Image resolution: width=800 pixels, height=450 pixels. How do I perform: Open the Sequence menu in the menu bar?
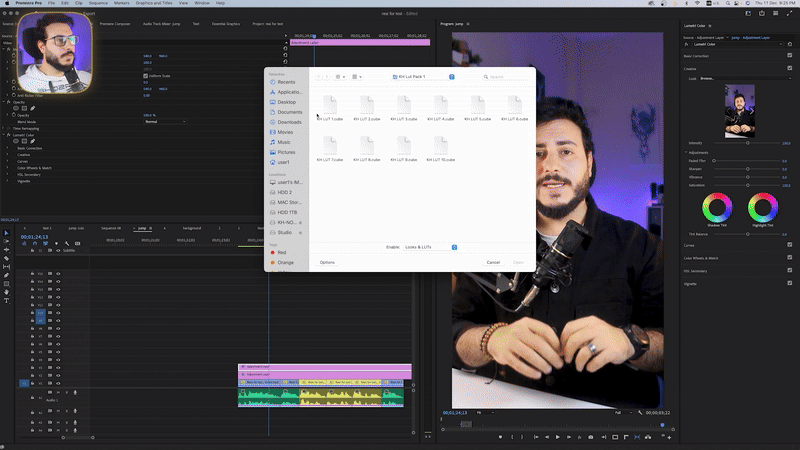pyautogui.click(x=98, y=3)
